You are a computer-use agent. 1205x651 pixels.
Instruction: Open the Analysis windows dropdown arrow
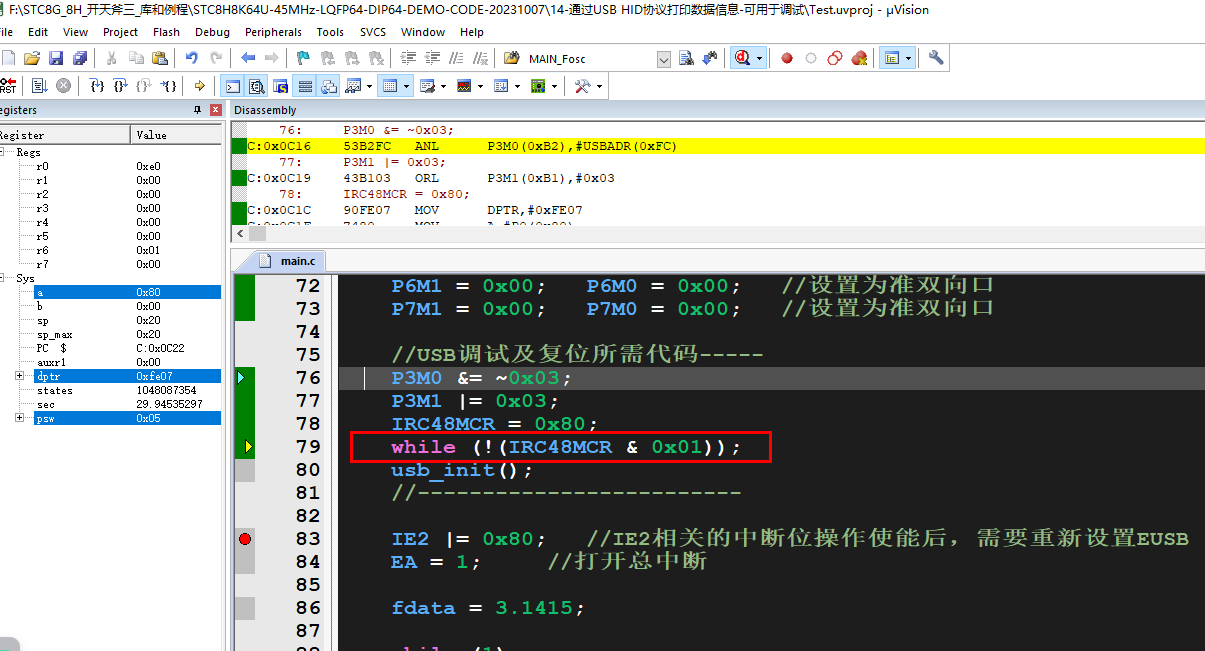(x=481, y=87)
